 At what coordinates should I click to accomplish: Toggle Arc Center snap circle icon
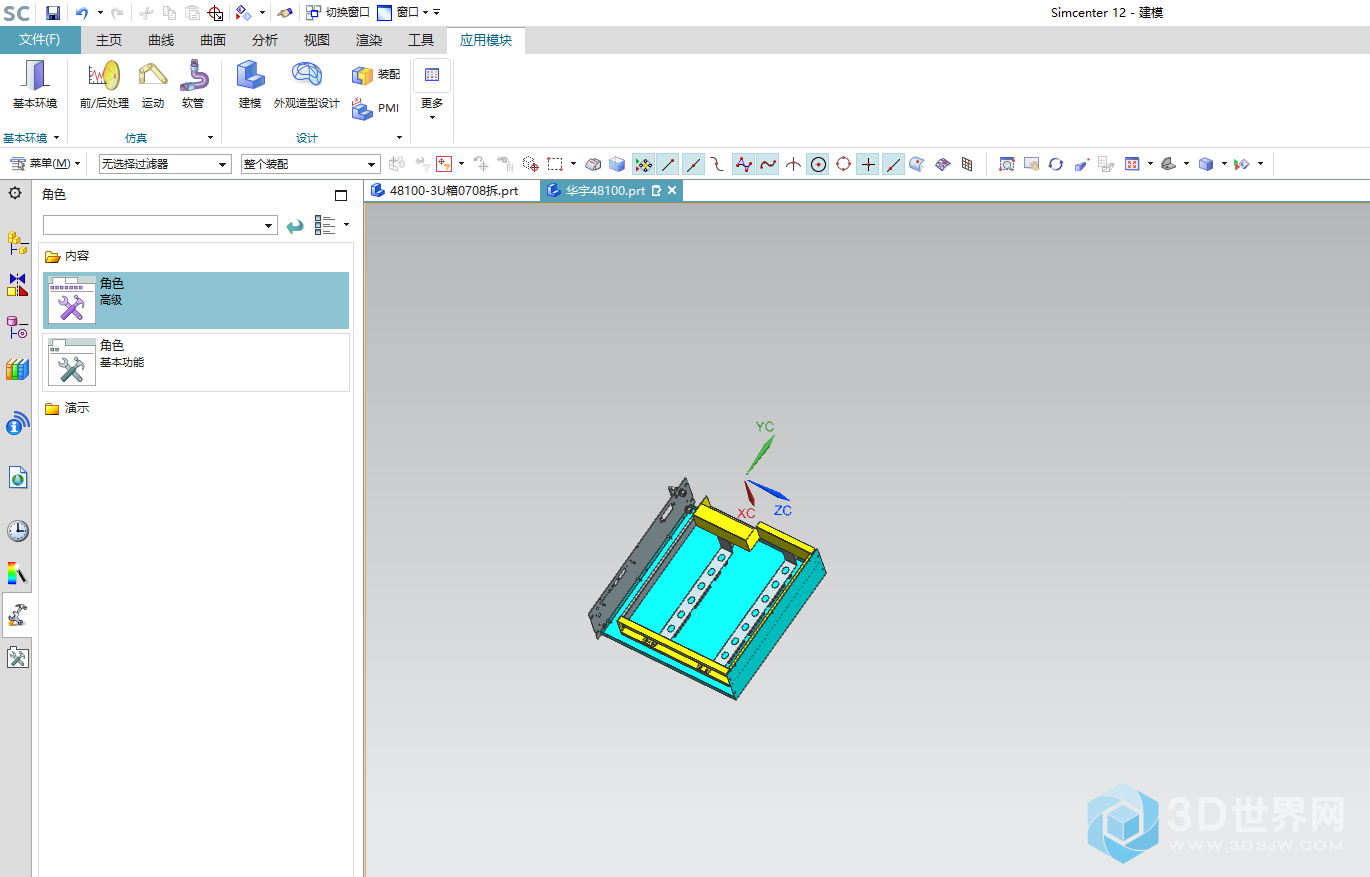pos(818,164)
